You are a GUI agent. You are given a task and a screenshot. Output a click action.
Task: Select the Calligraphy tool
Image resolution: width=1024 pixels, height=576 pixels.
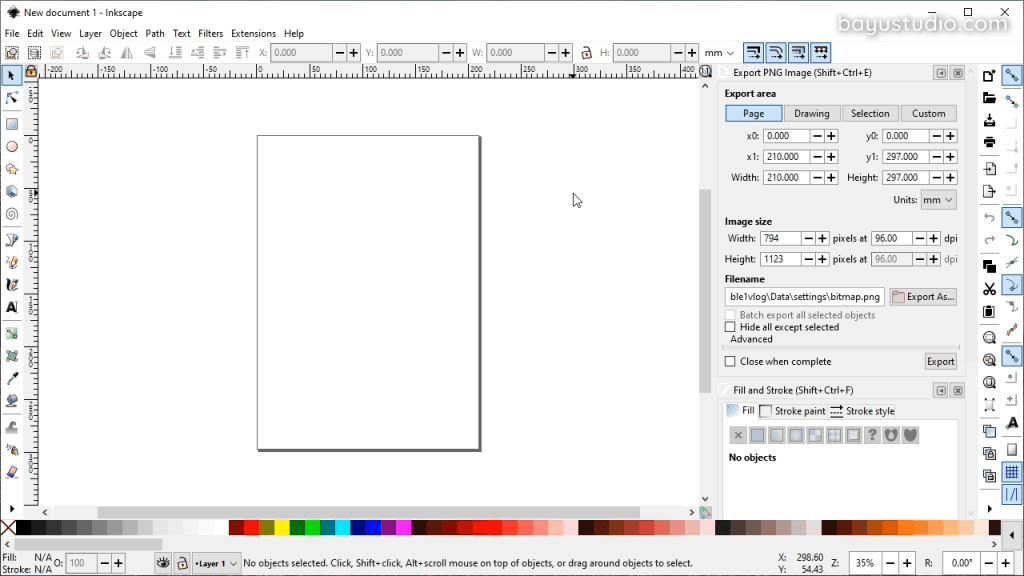(x=12, y=285)
